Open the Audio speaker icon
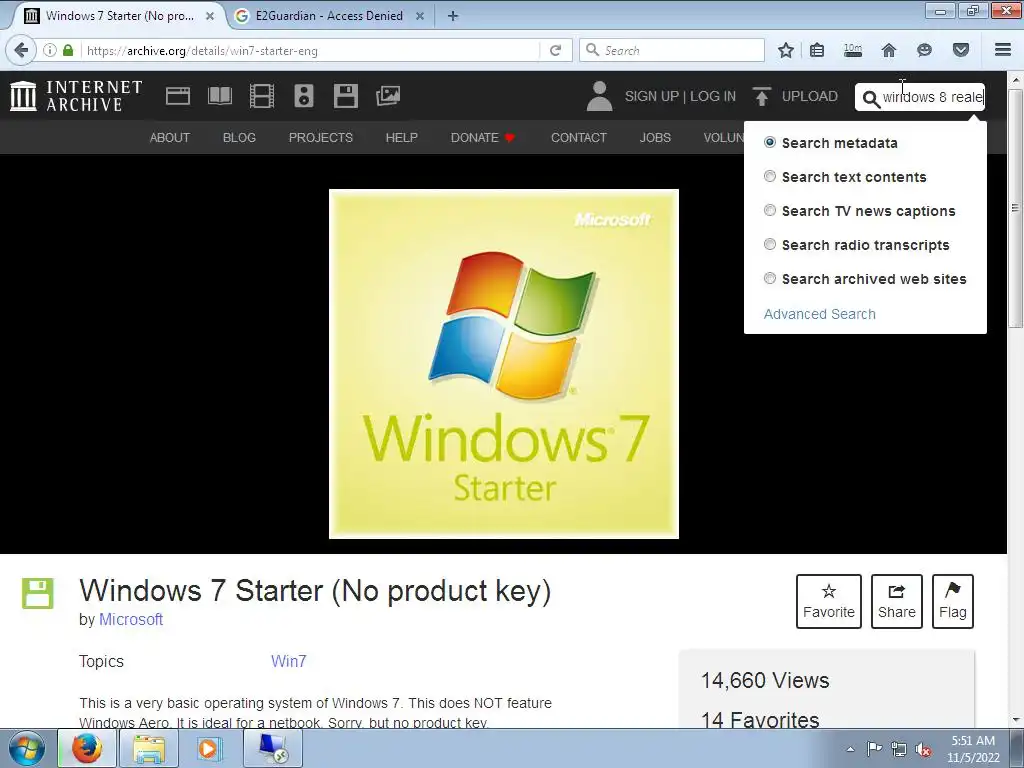The width and height of the screenshot is (1024, 768). pos(304,96)
